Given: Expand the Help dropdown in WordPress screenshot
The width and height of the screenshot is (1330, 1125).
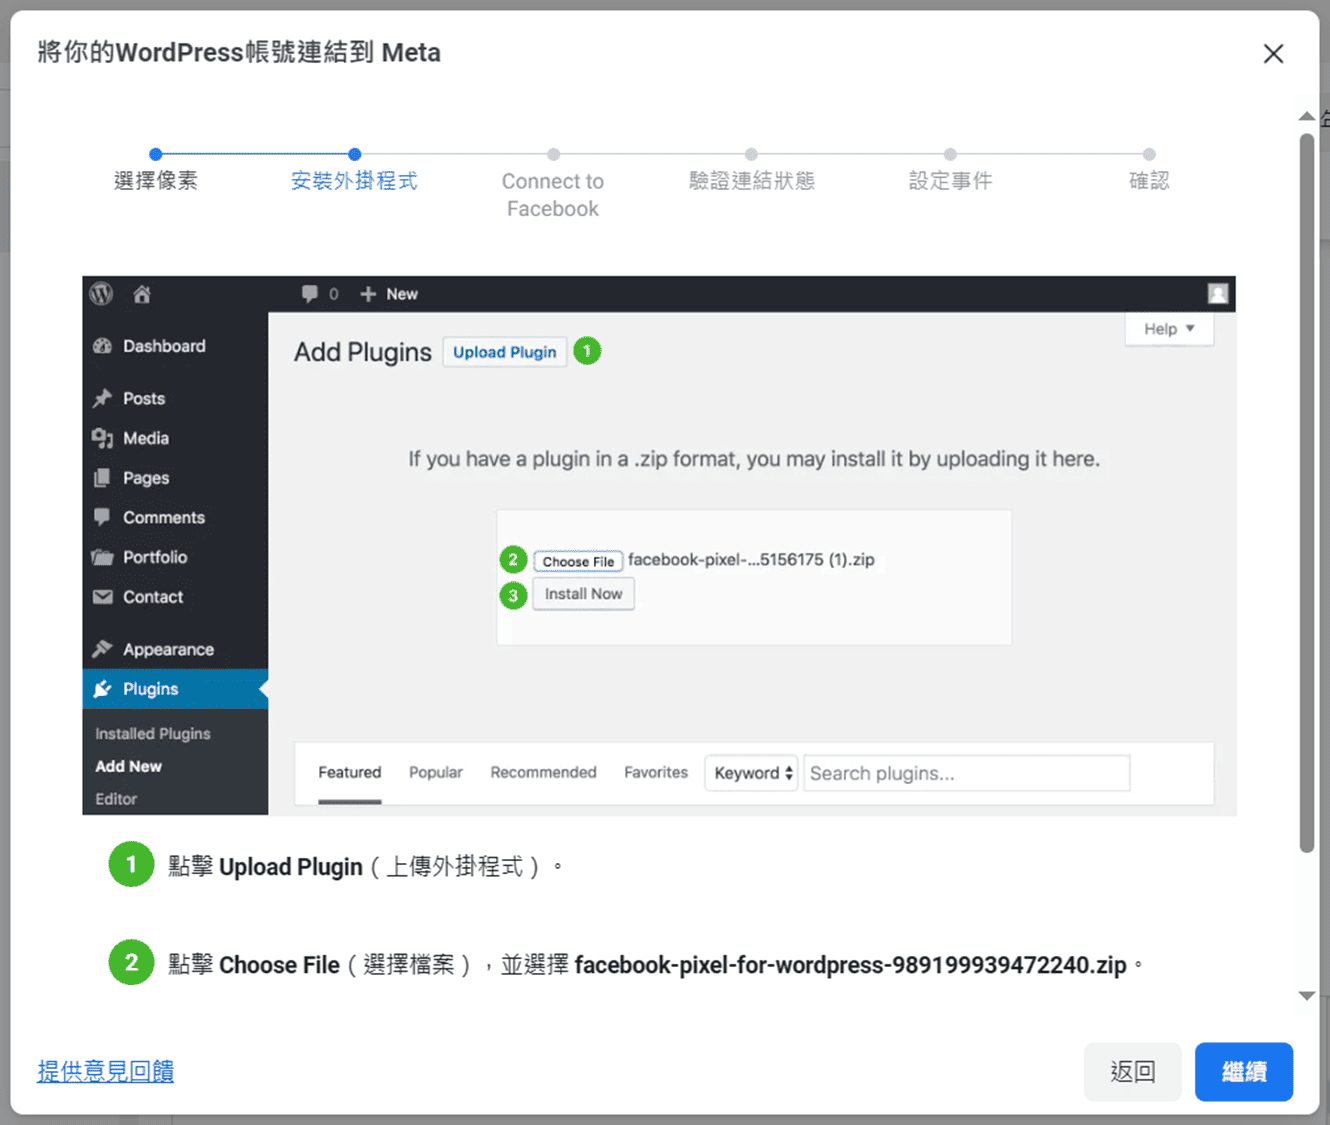Looking at the screenshot, I should point(1169,329).
